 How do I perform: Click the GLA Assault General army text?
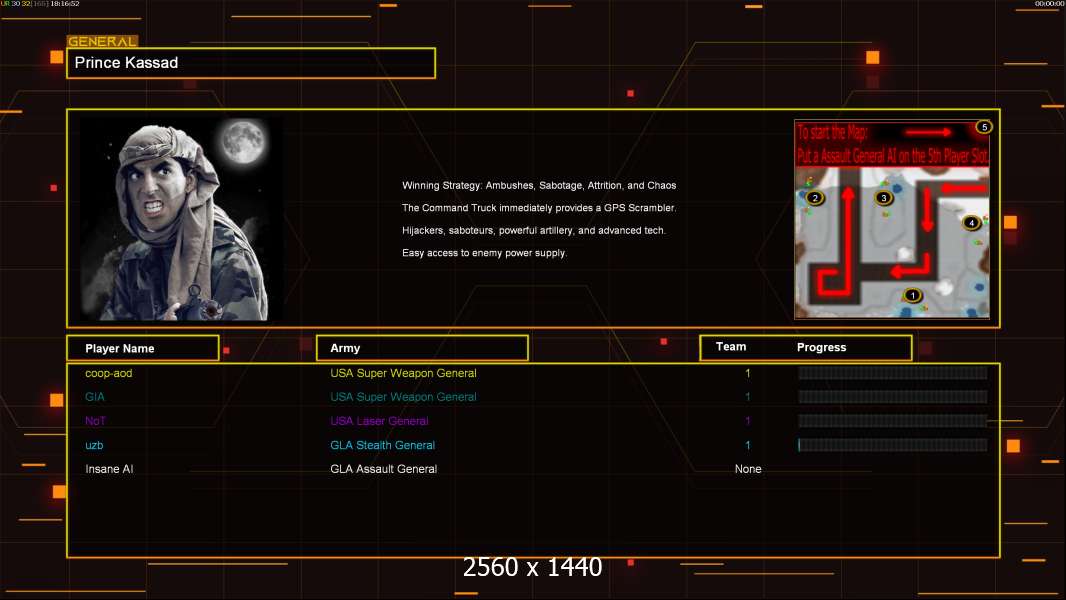[383, 469]
